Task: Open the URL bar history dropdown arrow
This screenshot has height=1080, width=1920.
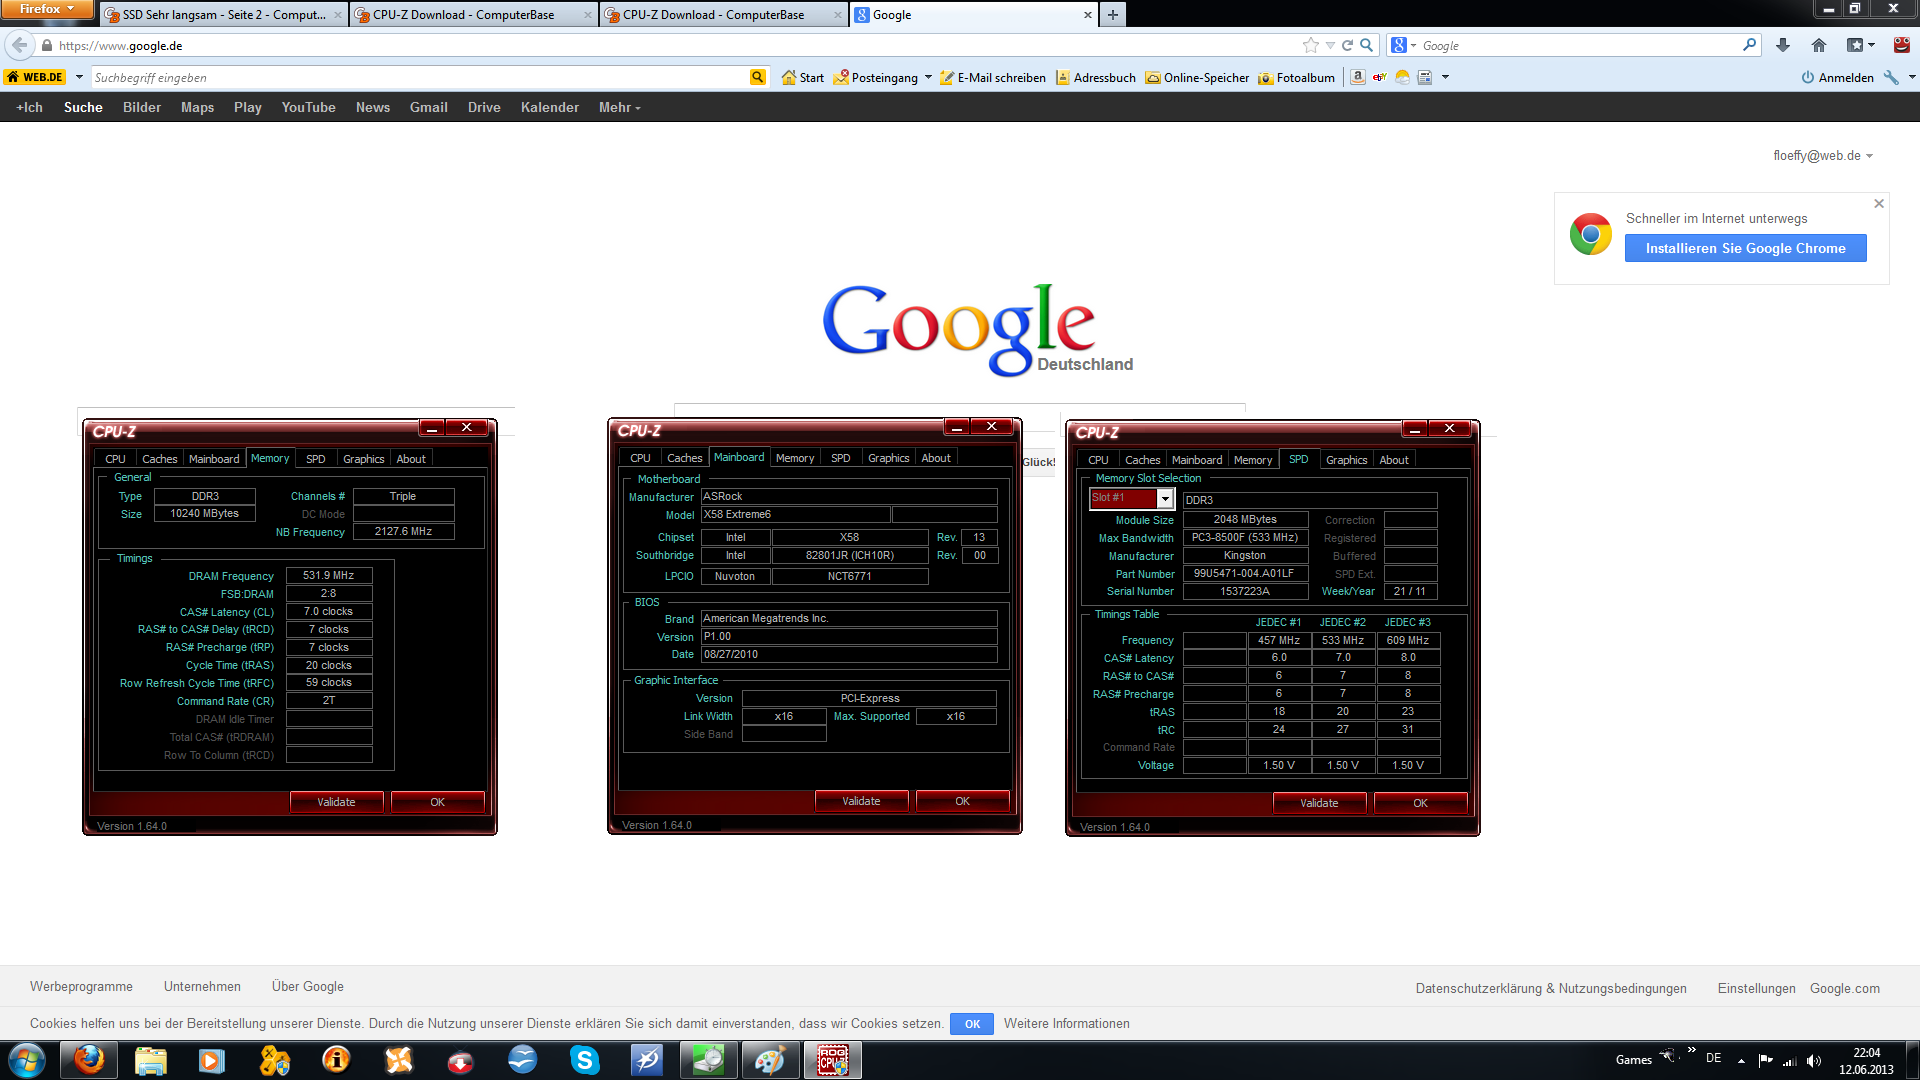Action: 1329,45
